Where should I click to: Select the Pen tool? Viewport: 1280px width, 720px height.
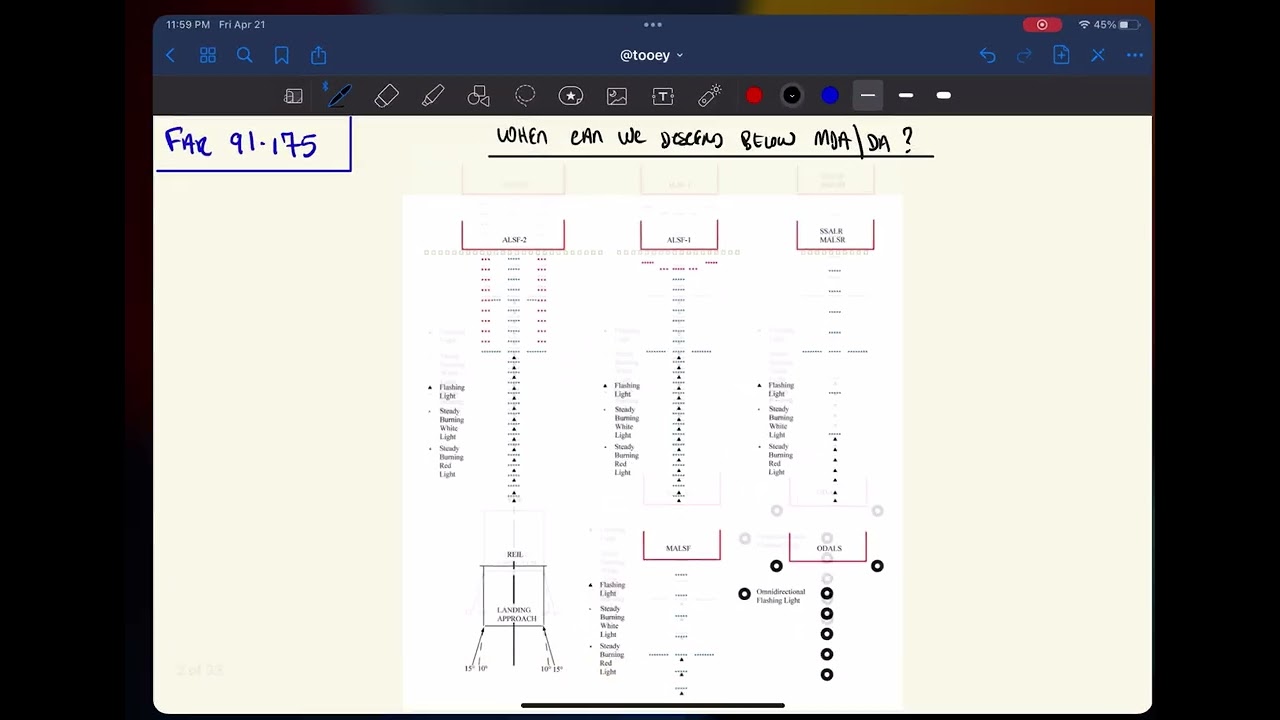coord(339,96)
